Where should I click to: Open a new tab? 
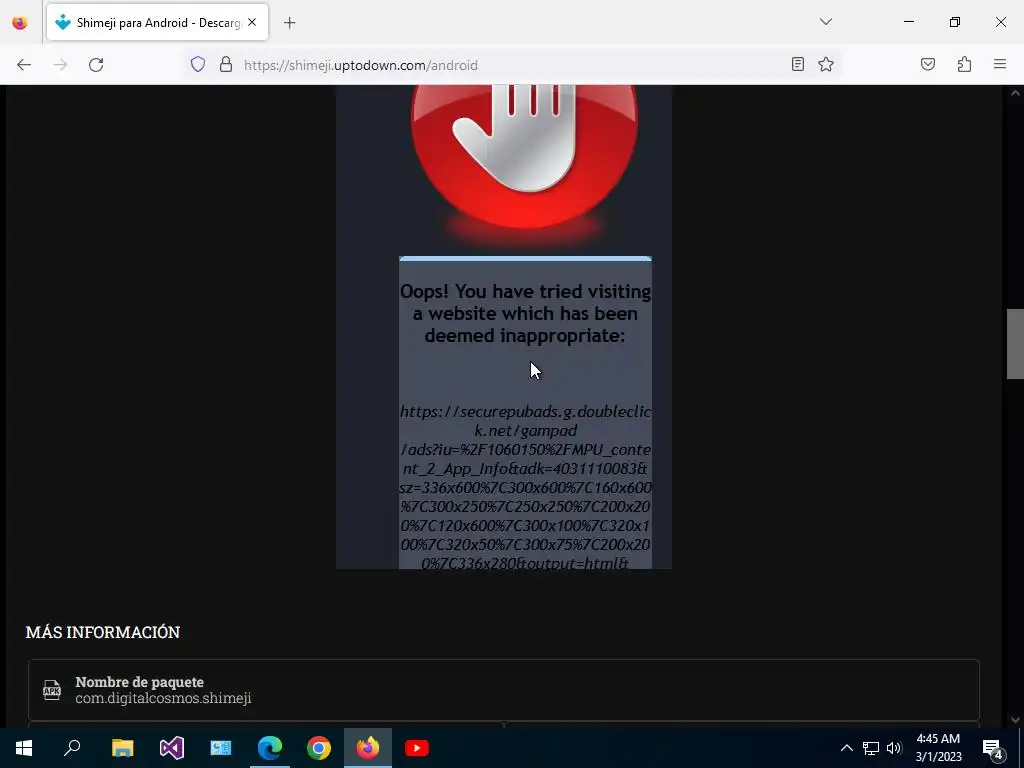(x=290, y=23)
